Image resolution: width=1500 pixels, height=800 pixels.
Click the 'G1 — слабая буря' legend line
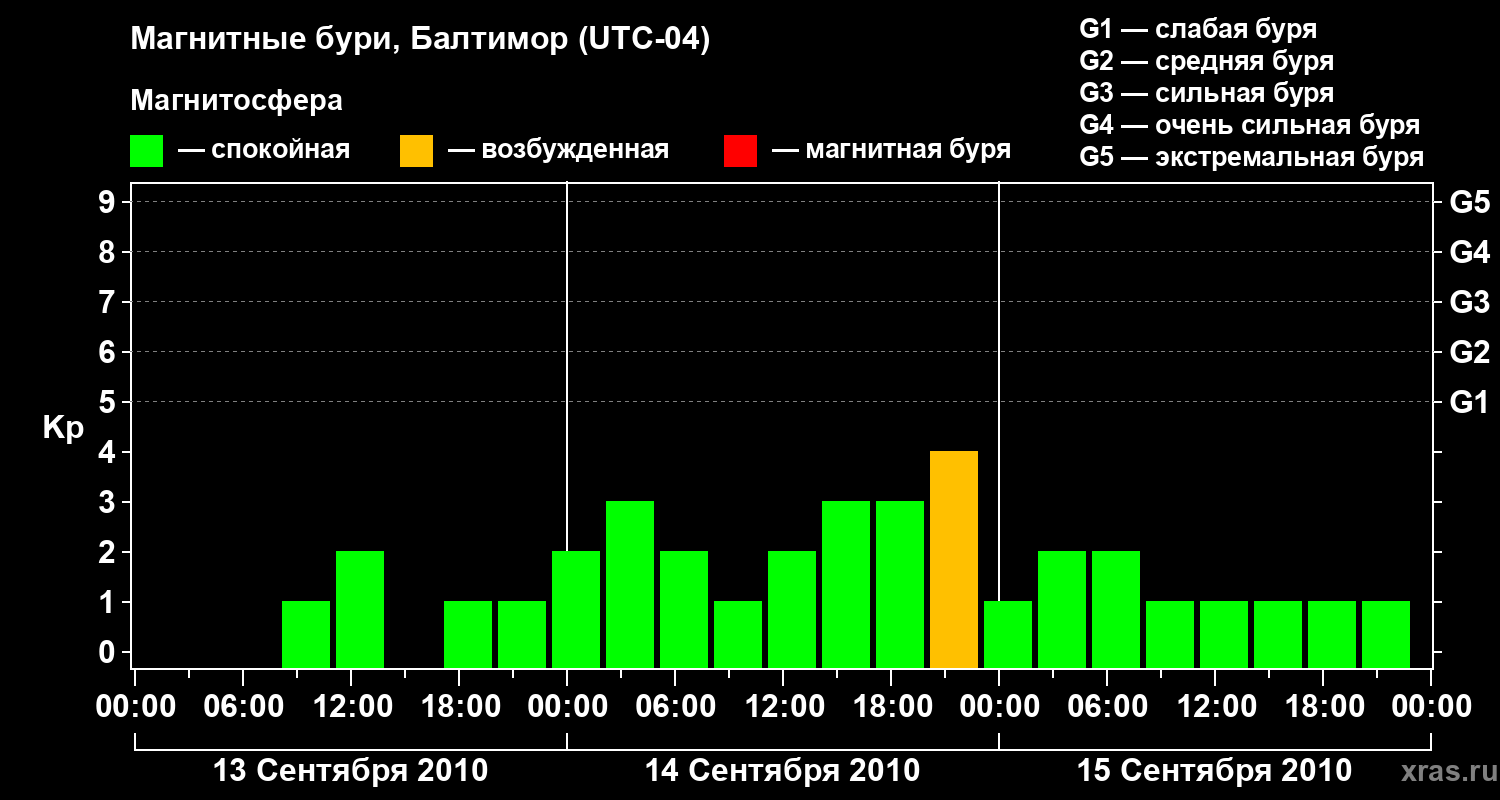click(x=1198, y=29)
